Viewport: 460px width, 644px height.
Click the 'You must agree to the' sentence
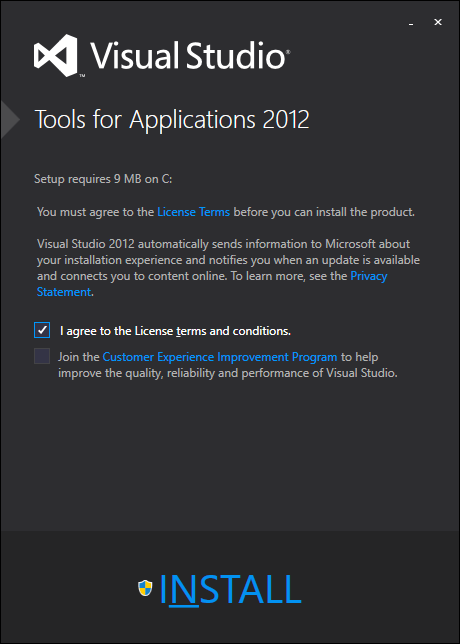tap(226, 212)
